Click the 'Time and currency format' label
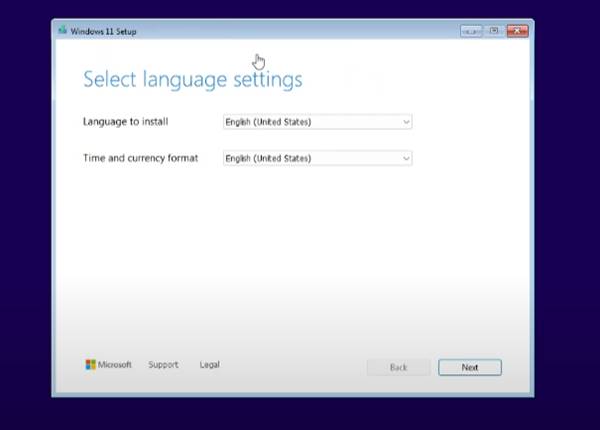 click(x=140, y=158)
